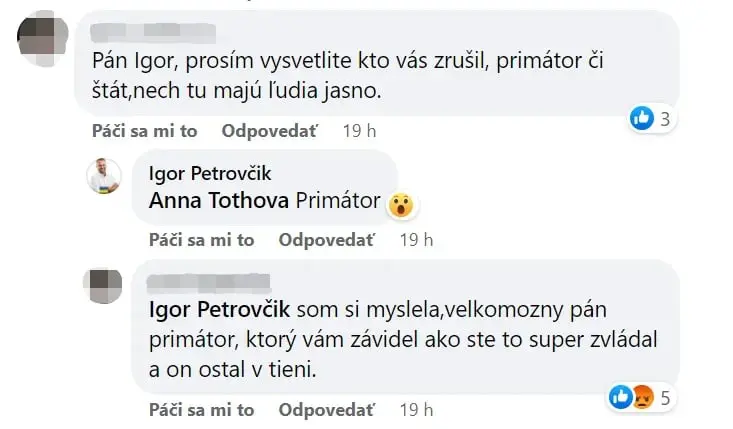733x429 pixels.
Task: Click Igor Petrovčik's profile picture
Action: [104, 175]
